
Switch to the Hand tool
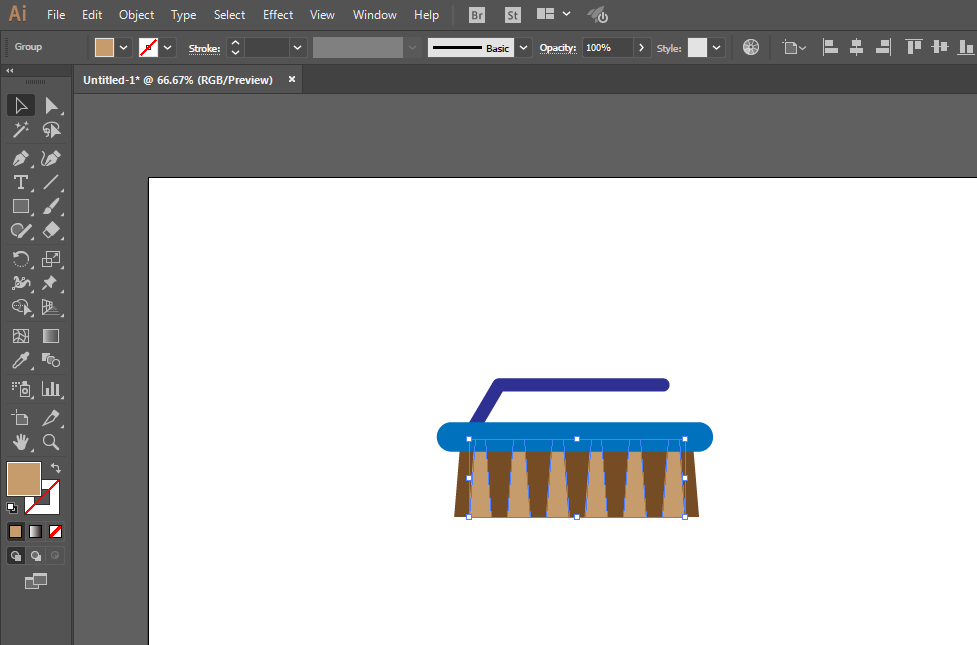pyautogui.click(x=20, y=441)
